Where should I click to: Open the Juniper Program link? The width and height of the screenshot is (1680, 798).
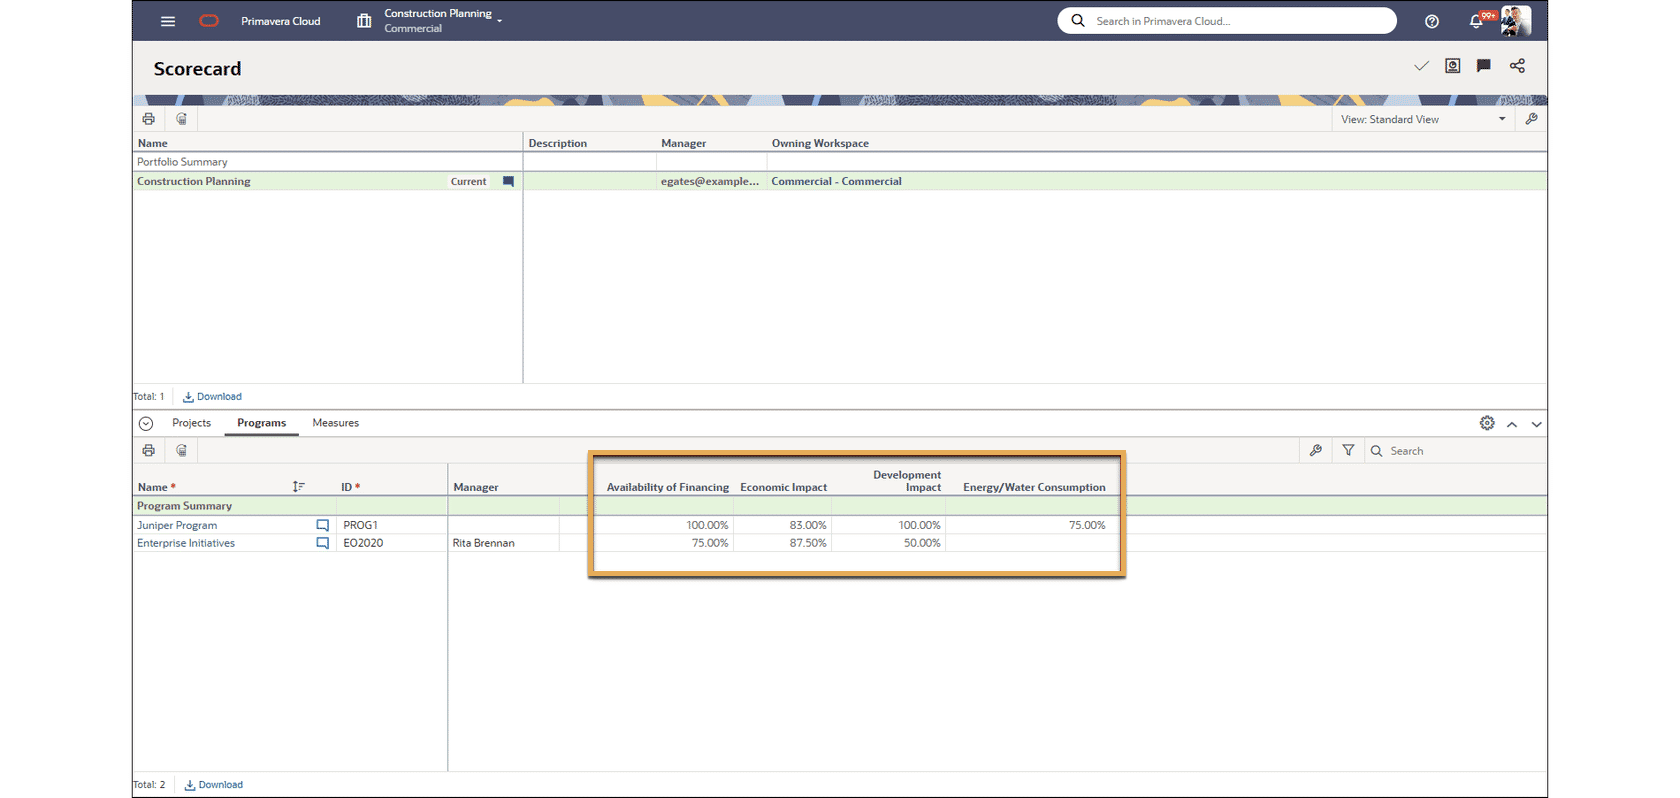(x=177, y=525)
